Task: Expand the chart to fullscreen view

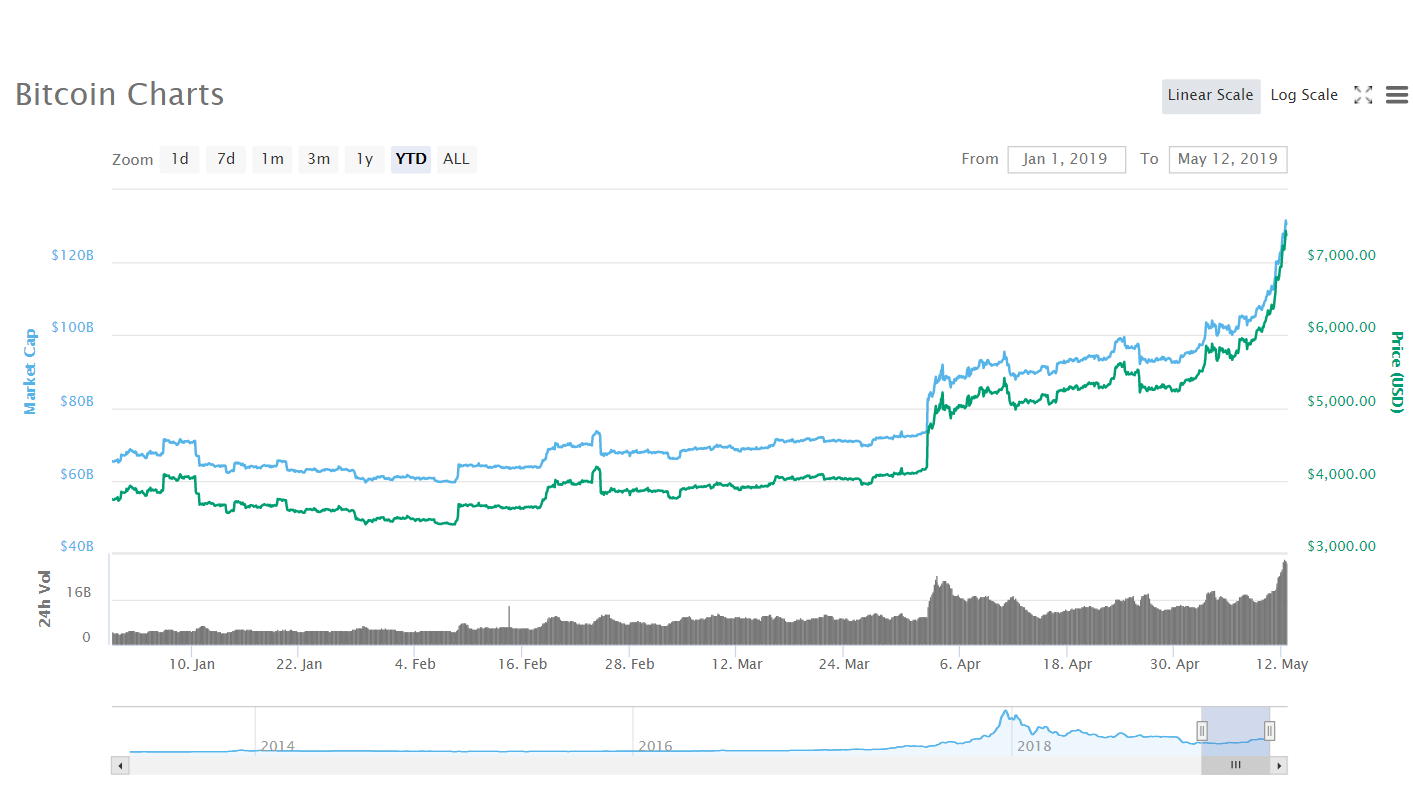Action: pyautogui.click(x=1363, y=95)
